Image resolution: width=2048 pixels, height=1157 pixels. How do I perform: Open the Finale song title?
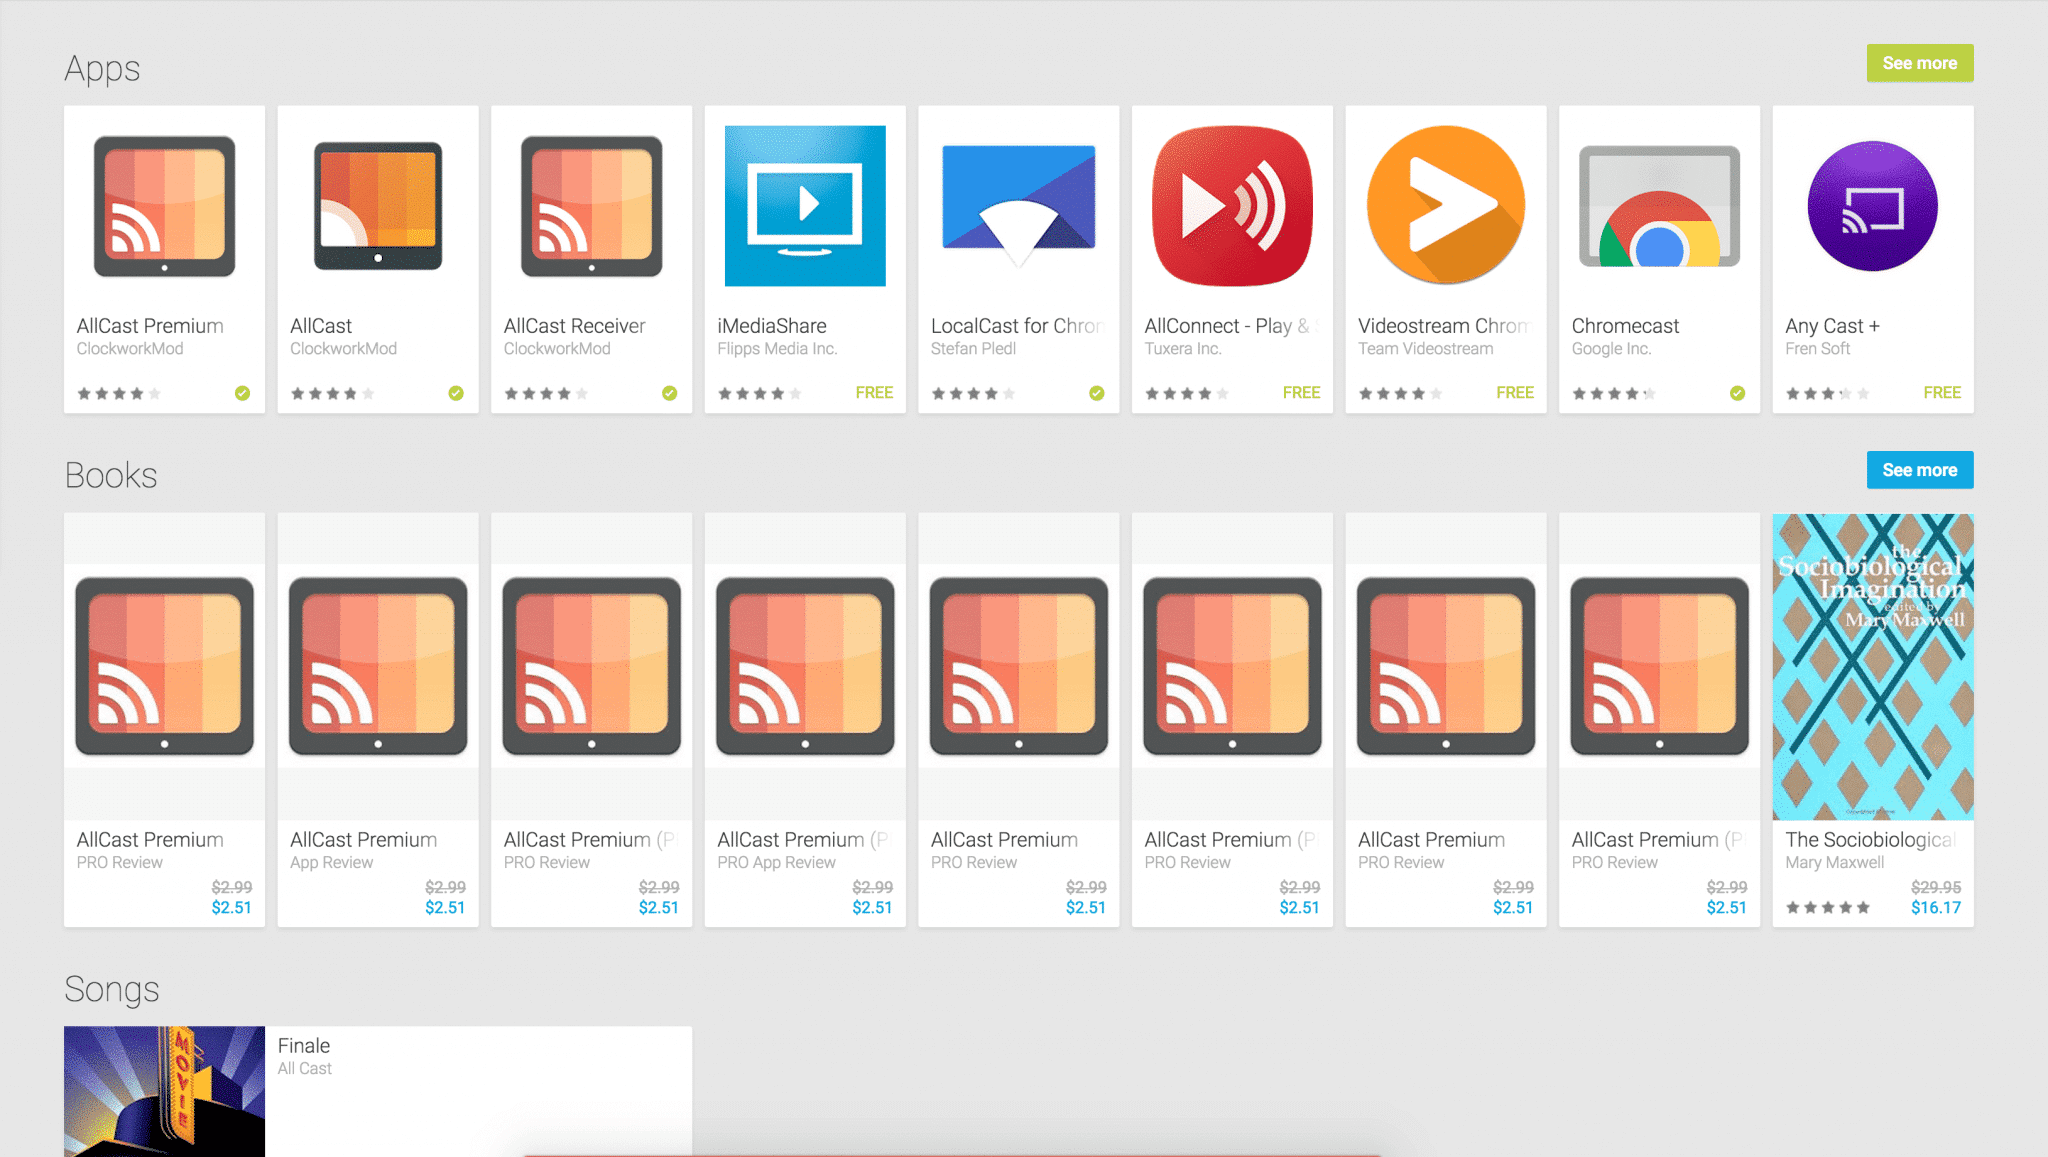click(304, 1046)
